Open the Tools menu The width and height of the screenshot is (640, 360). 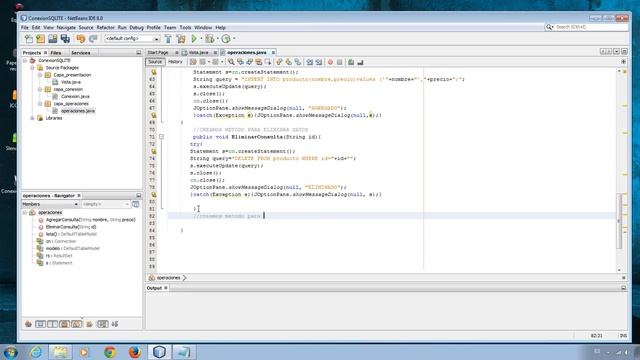click(x=185, y=27)
